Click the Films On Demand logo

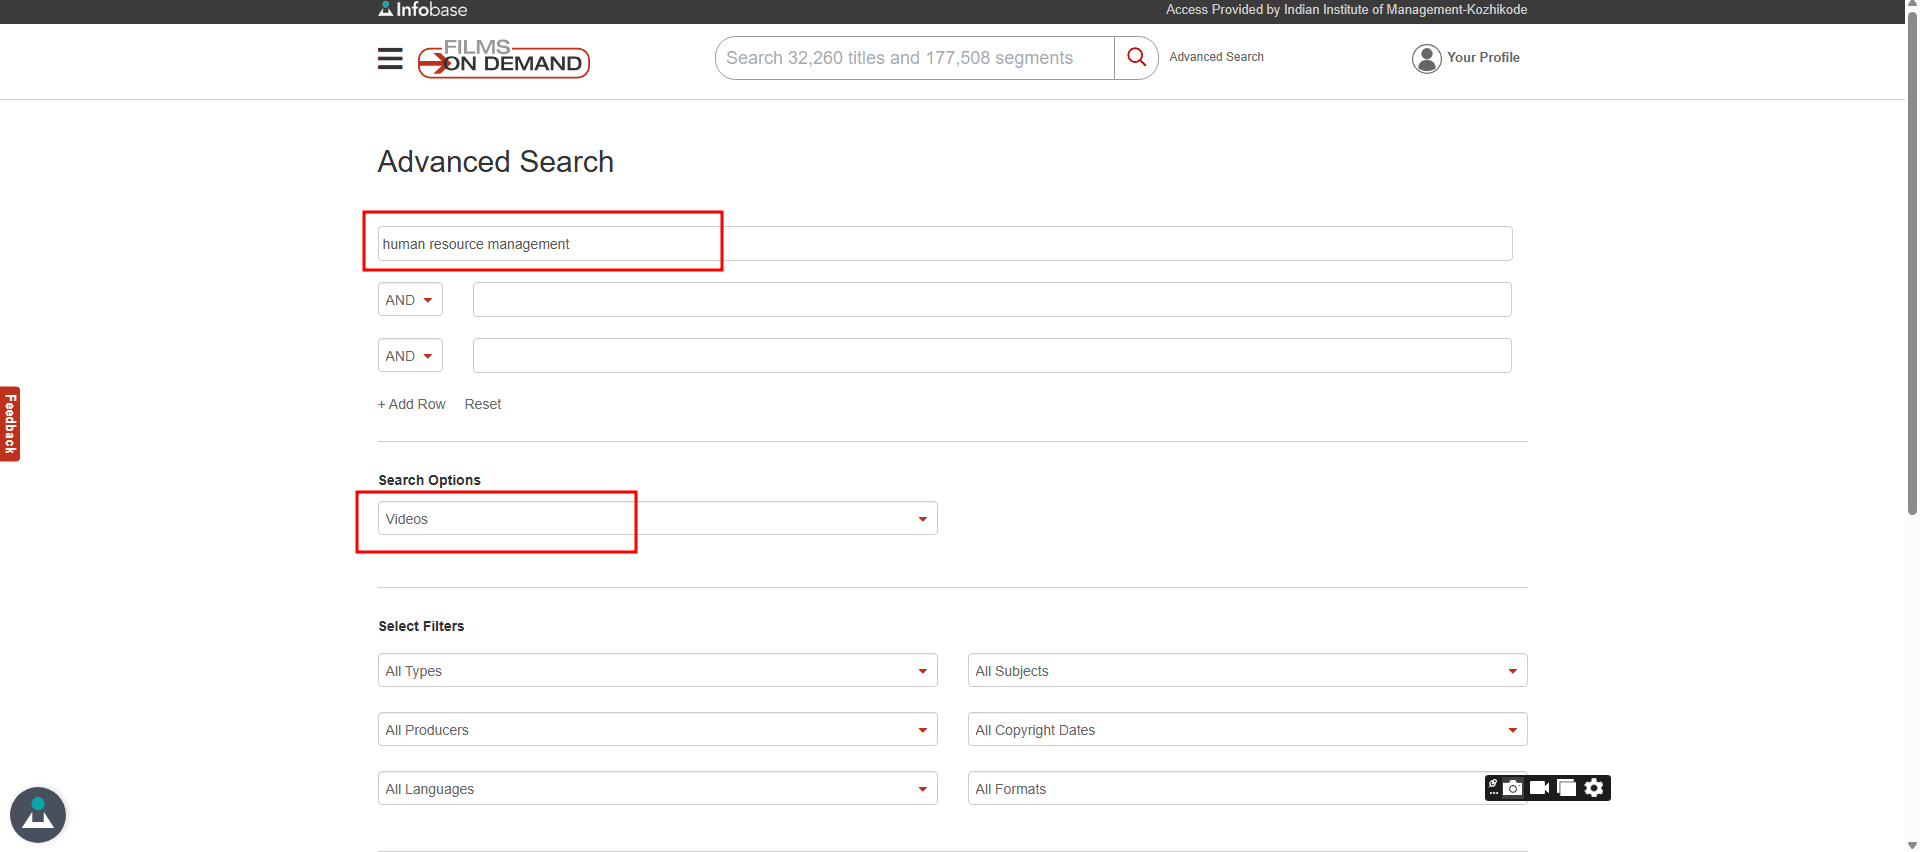coord(503,59)
